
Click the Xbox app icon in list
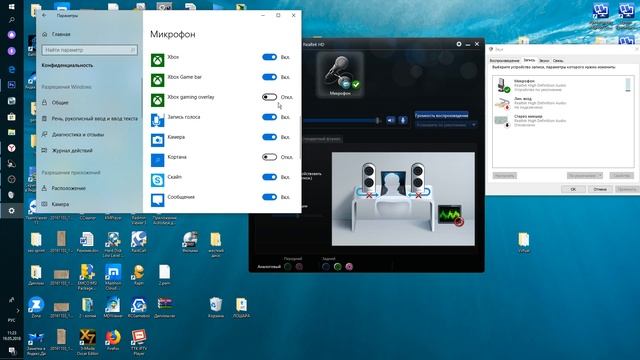pos(158,60)
